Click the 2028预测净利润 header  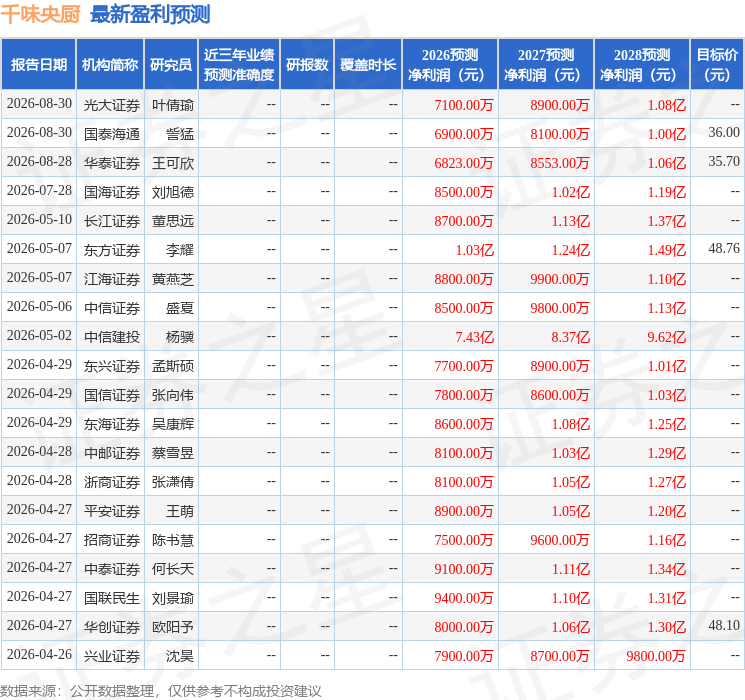click(x=642, y=65)
